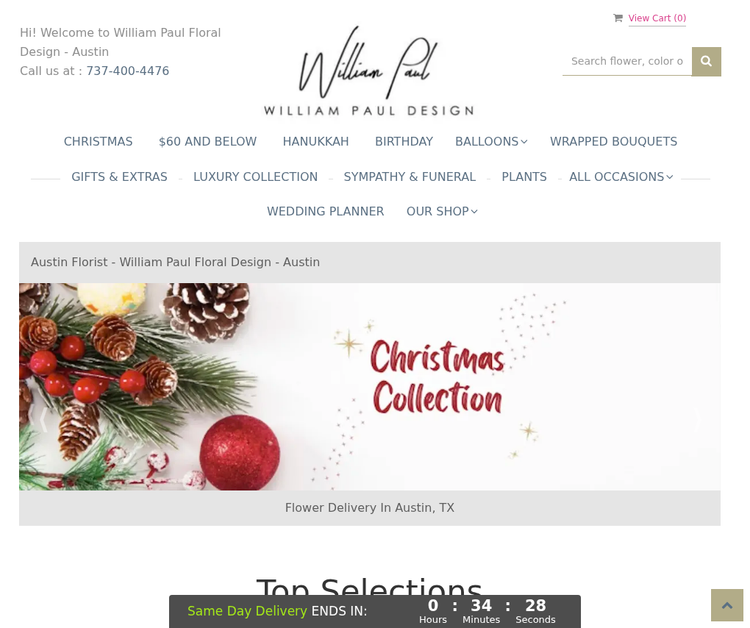Viewport: 750px width, 628px height.
Task: Click the search flower input field
Action: tap(627, 61)
